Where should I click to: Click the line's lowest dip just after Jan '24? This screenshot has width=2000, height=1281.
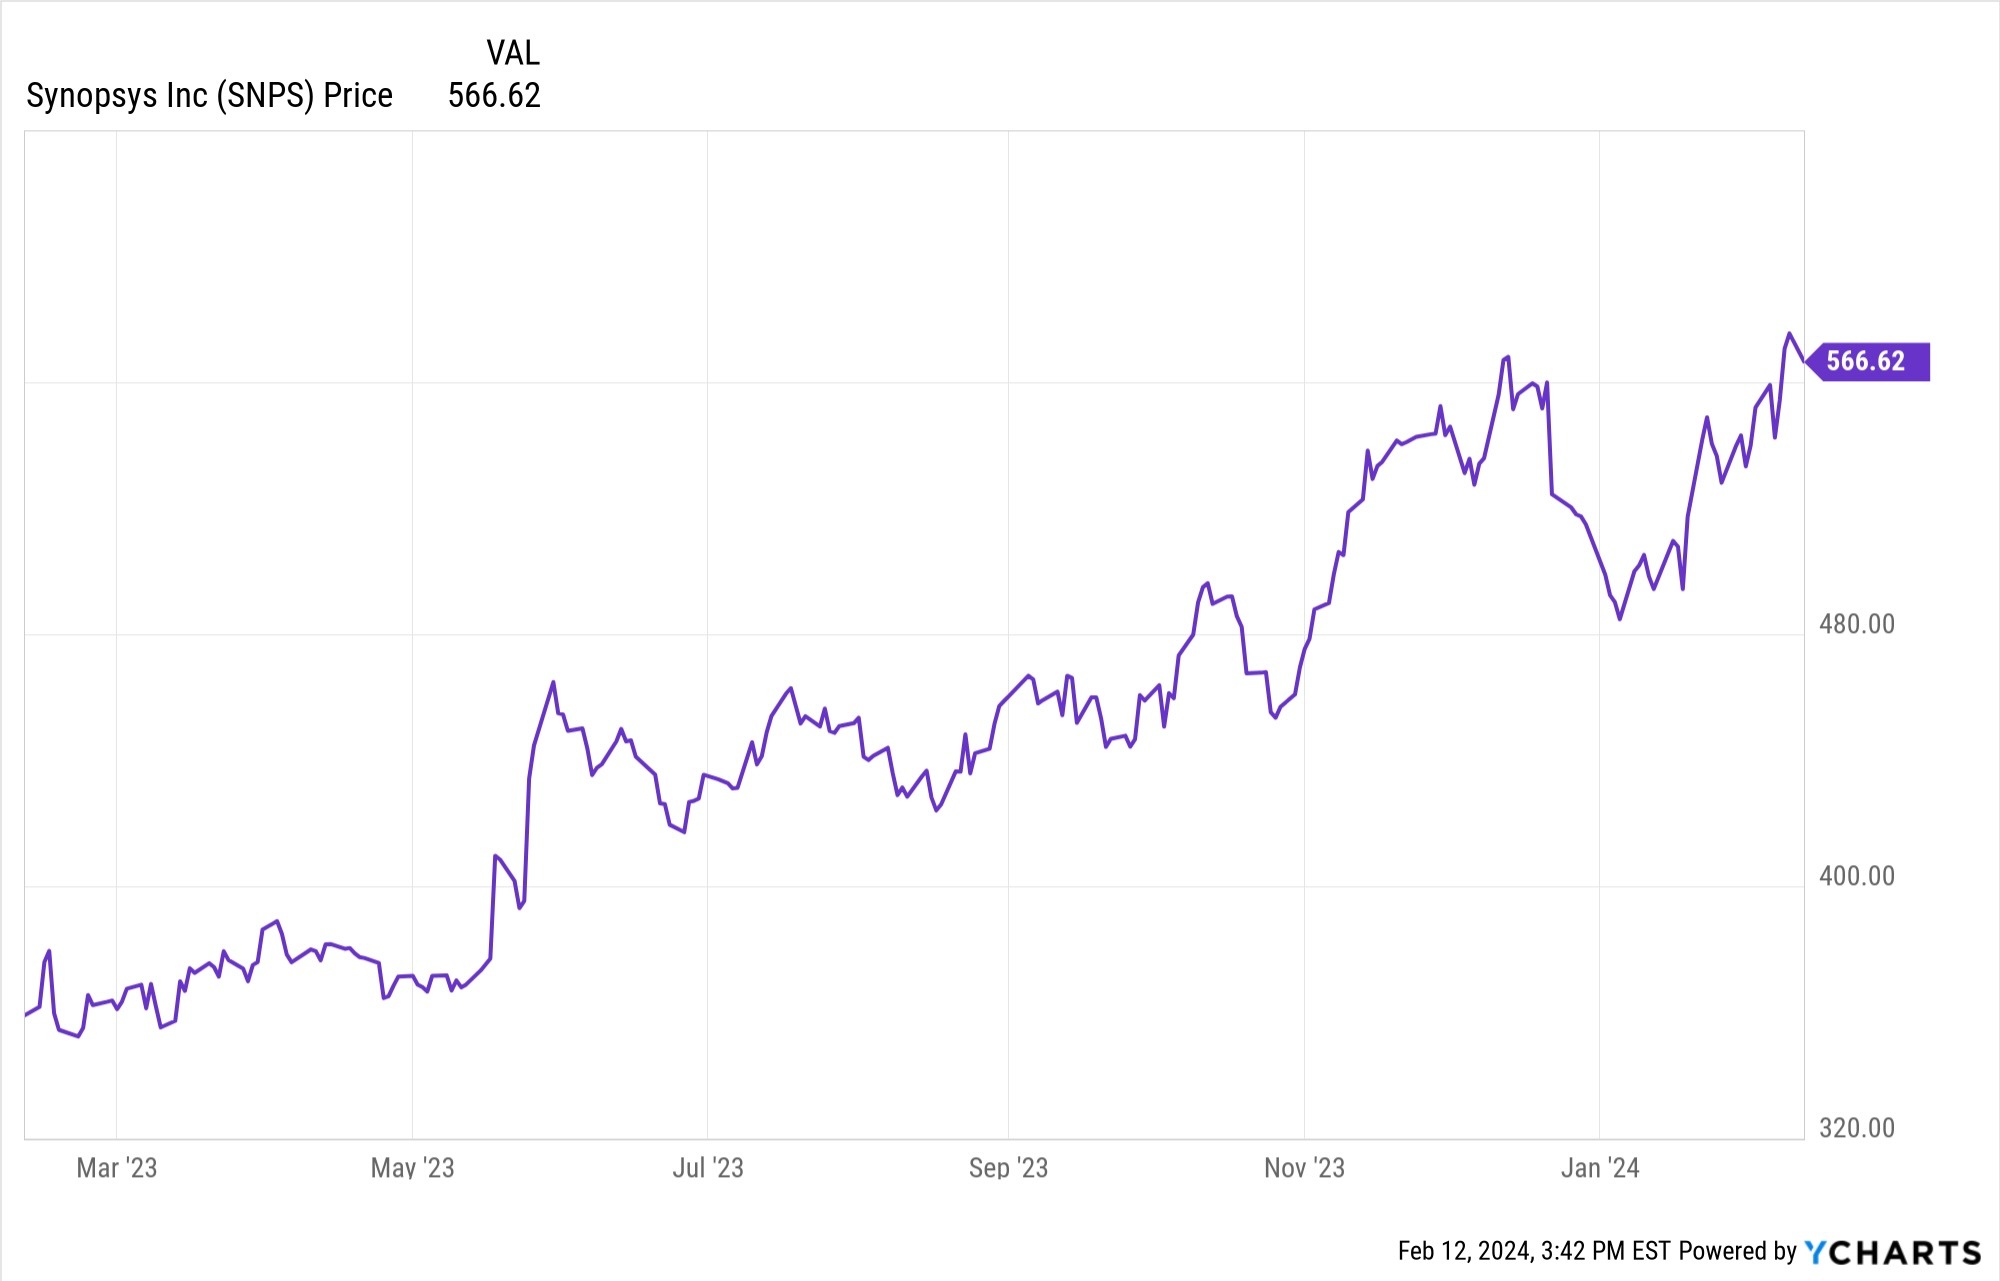click(x=1620, y=619)
